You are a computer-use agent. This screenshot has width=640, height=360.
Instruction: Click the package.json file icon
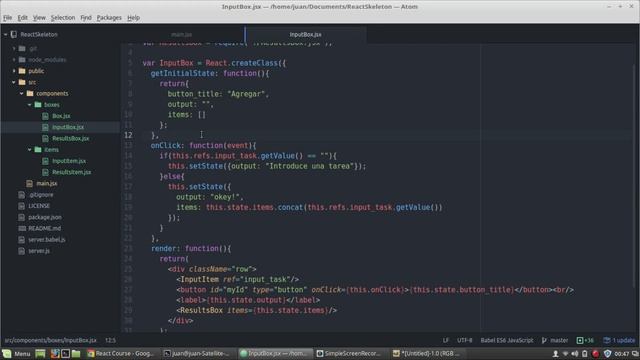coord(22,217)
